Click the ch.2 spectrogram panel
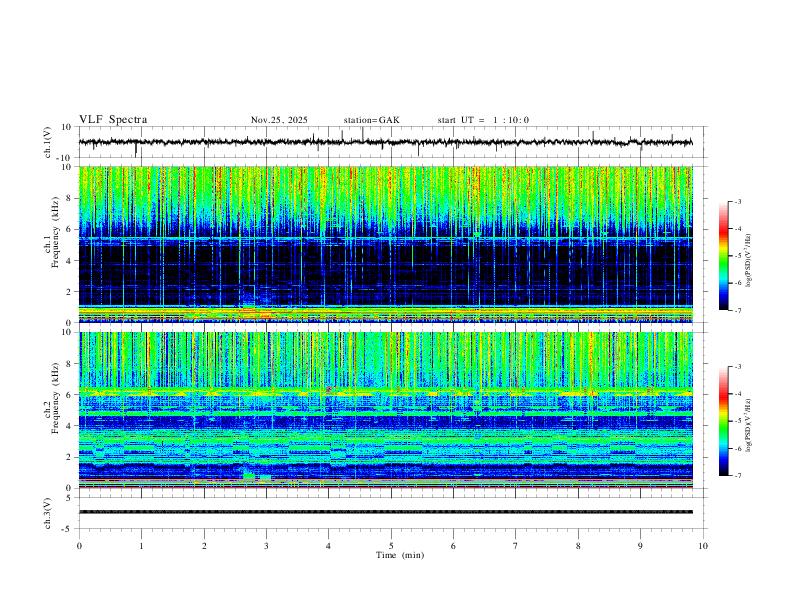 [x=385, y=410]
